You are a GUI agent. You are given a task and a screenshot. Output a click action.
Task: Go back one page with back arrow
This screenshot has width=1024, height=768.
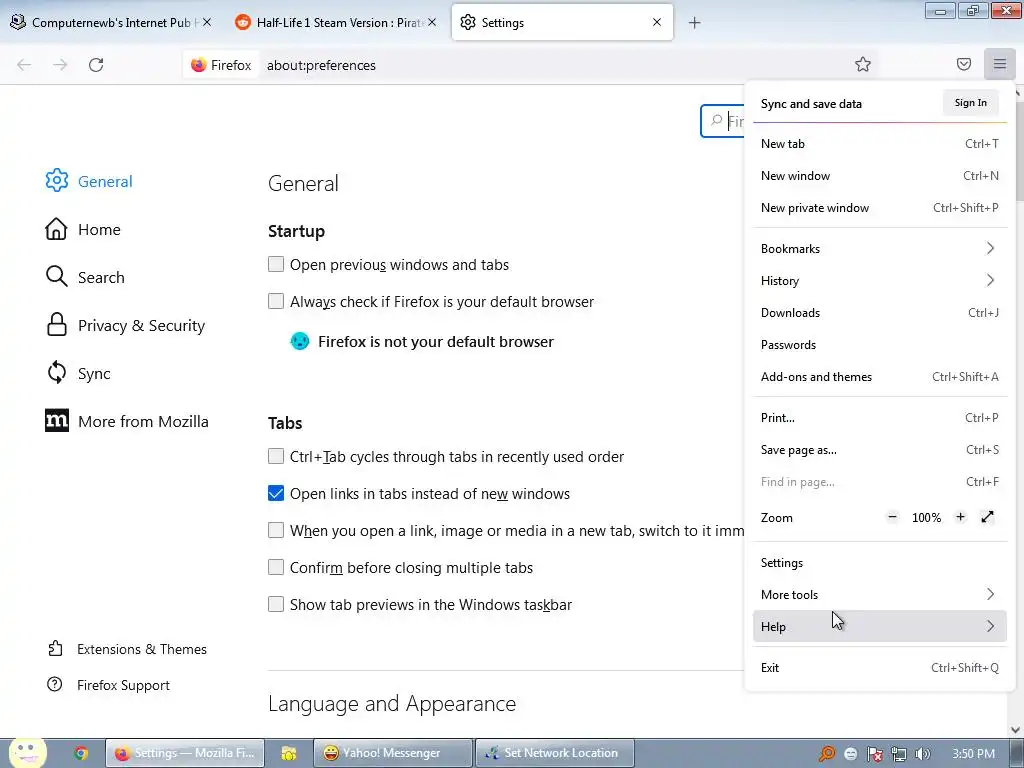(24, 65)
